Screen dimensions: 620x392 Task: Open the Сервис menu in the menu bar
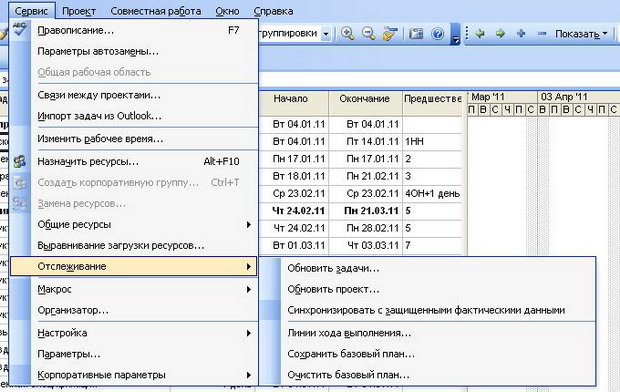coord(32,11)
